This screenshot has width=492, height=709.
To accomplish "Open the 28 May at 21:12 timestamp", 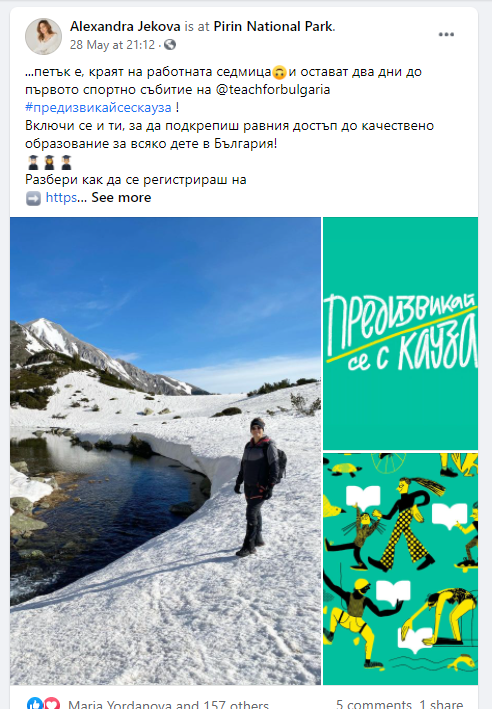I will point(112,45).
